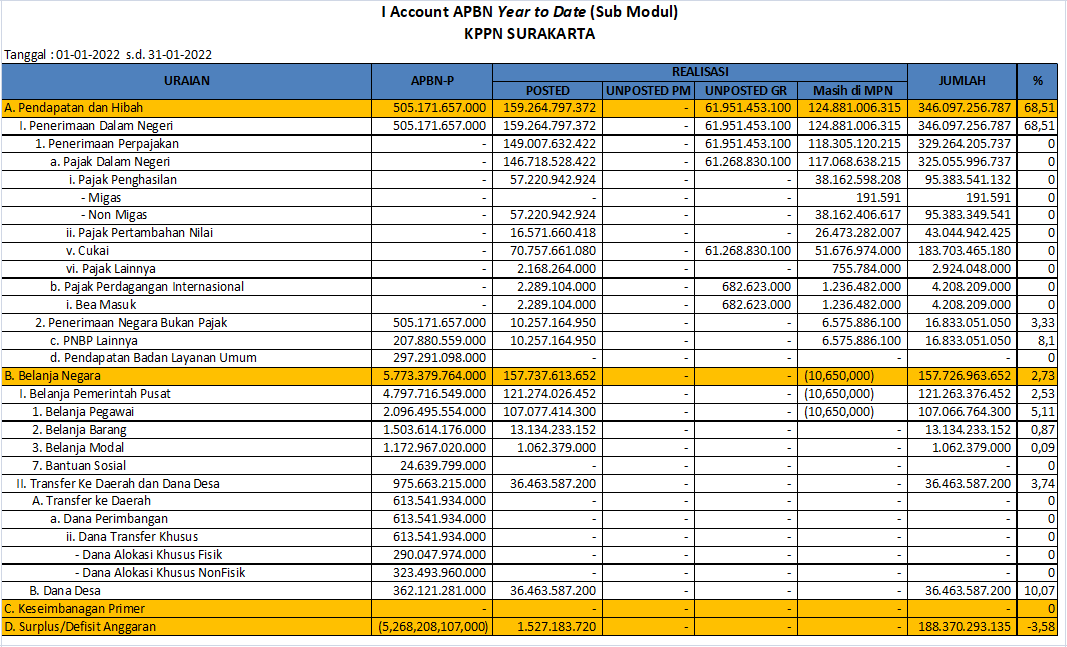Click d. Pendapatan Badan Layanan Umum label

pyautogui.click(x=153, y=358)
